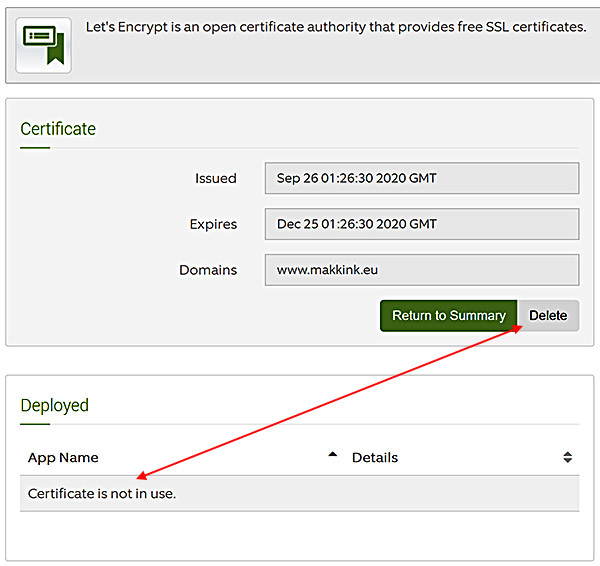
Task: Click the Certificate section heading
Action: coord(58,129)
